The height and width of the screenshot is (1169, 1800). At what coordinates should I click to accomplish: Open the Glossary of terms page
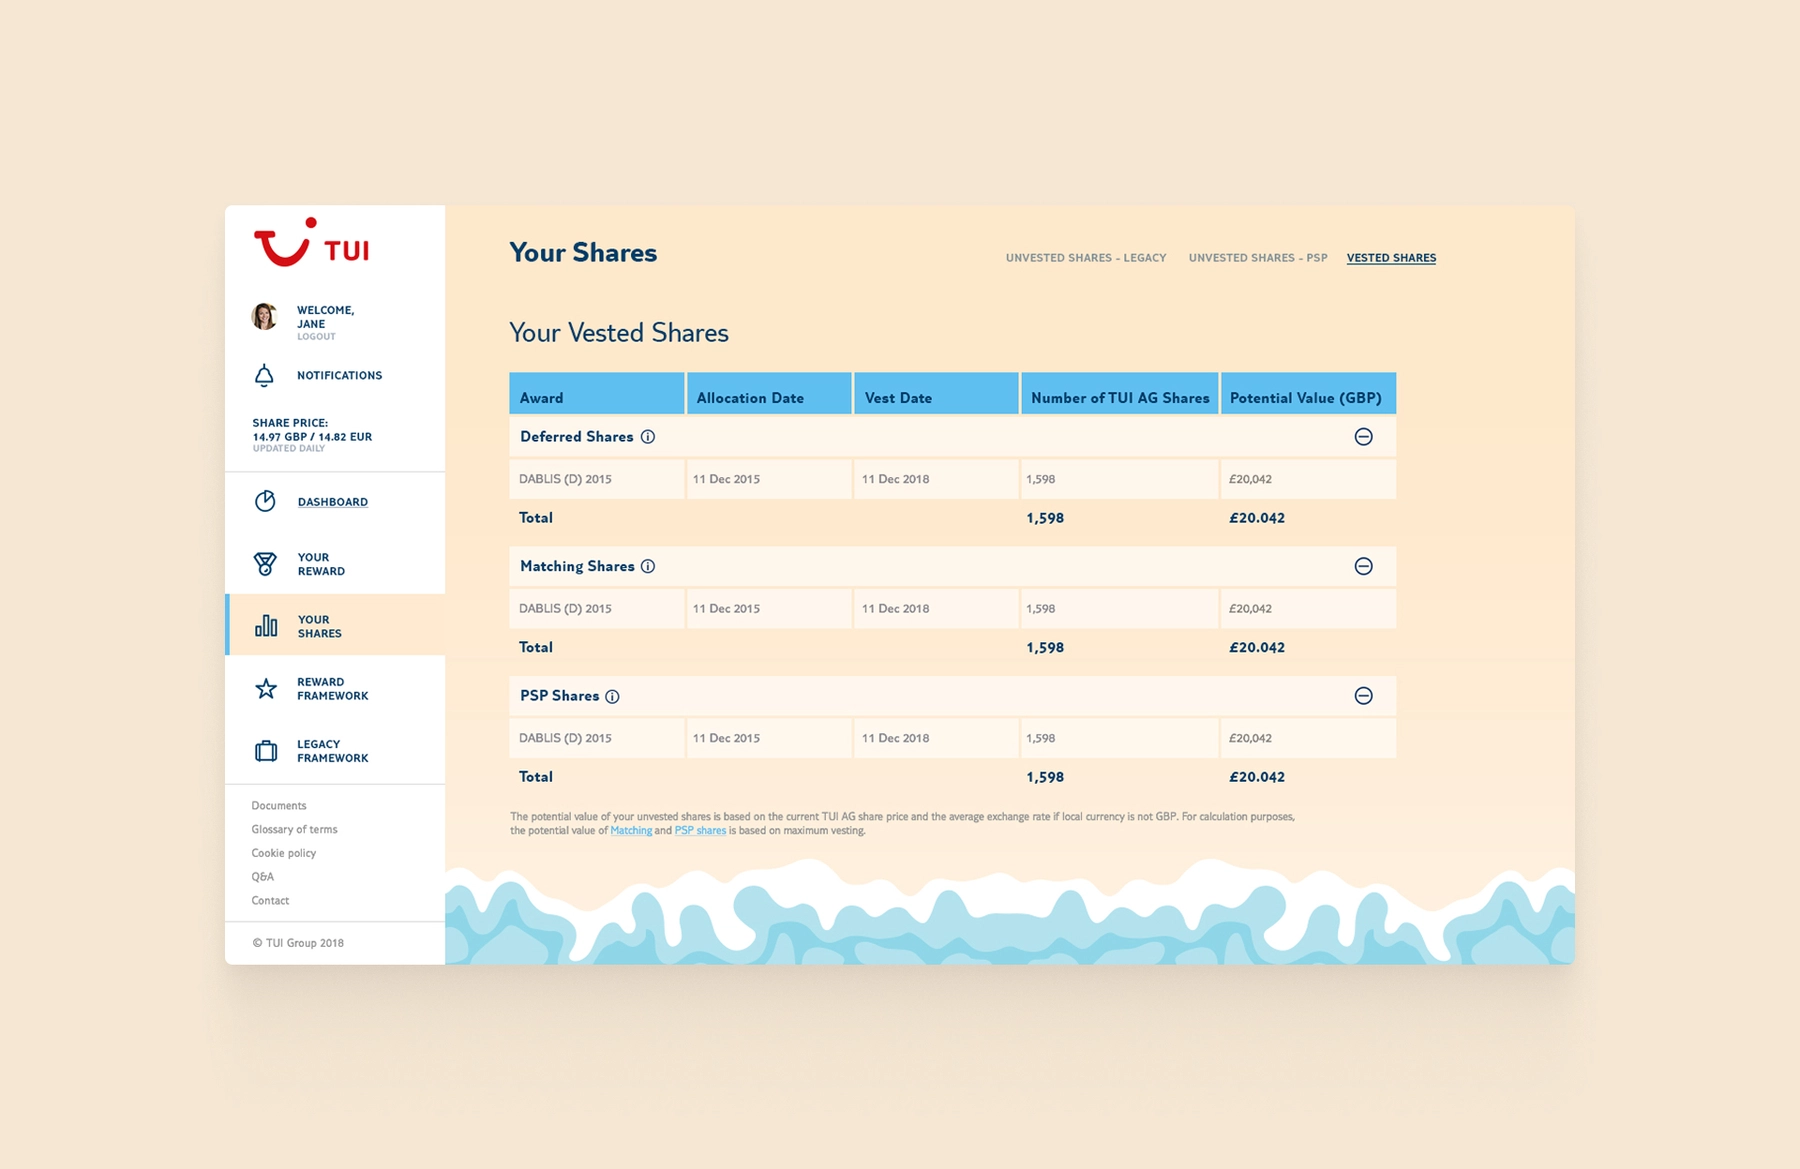(294, 829)
